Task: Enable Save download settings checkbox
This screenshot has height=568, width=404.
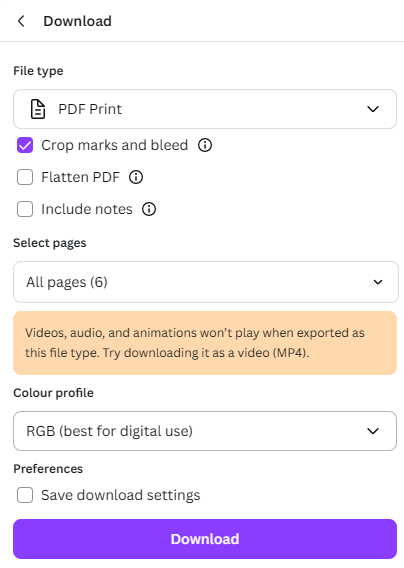Action: [x=25, y=495]
